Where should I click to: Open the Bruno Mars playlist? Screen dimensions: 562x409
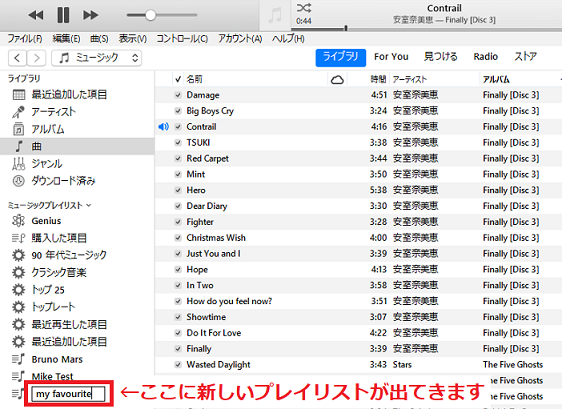(57, 359)
